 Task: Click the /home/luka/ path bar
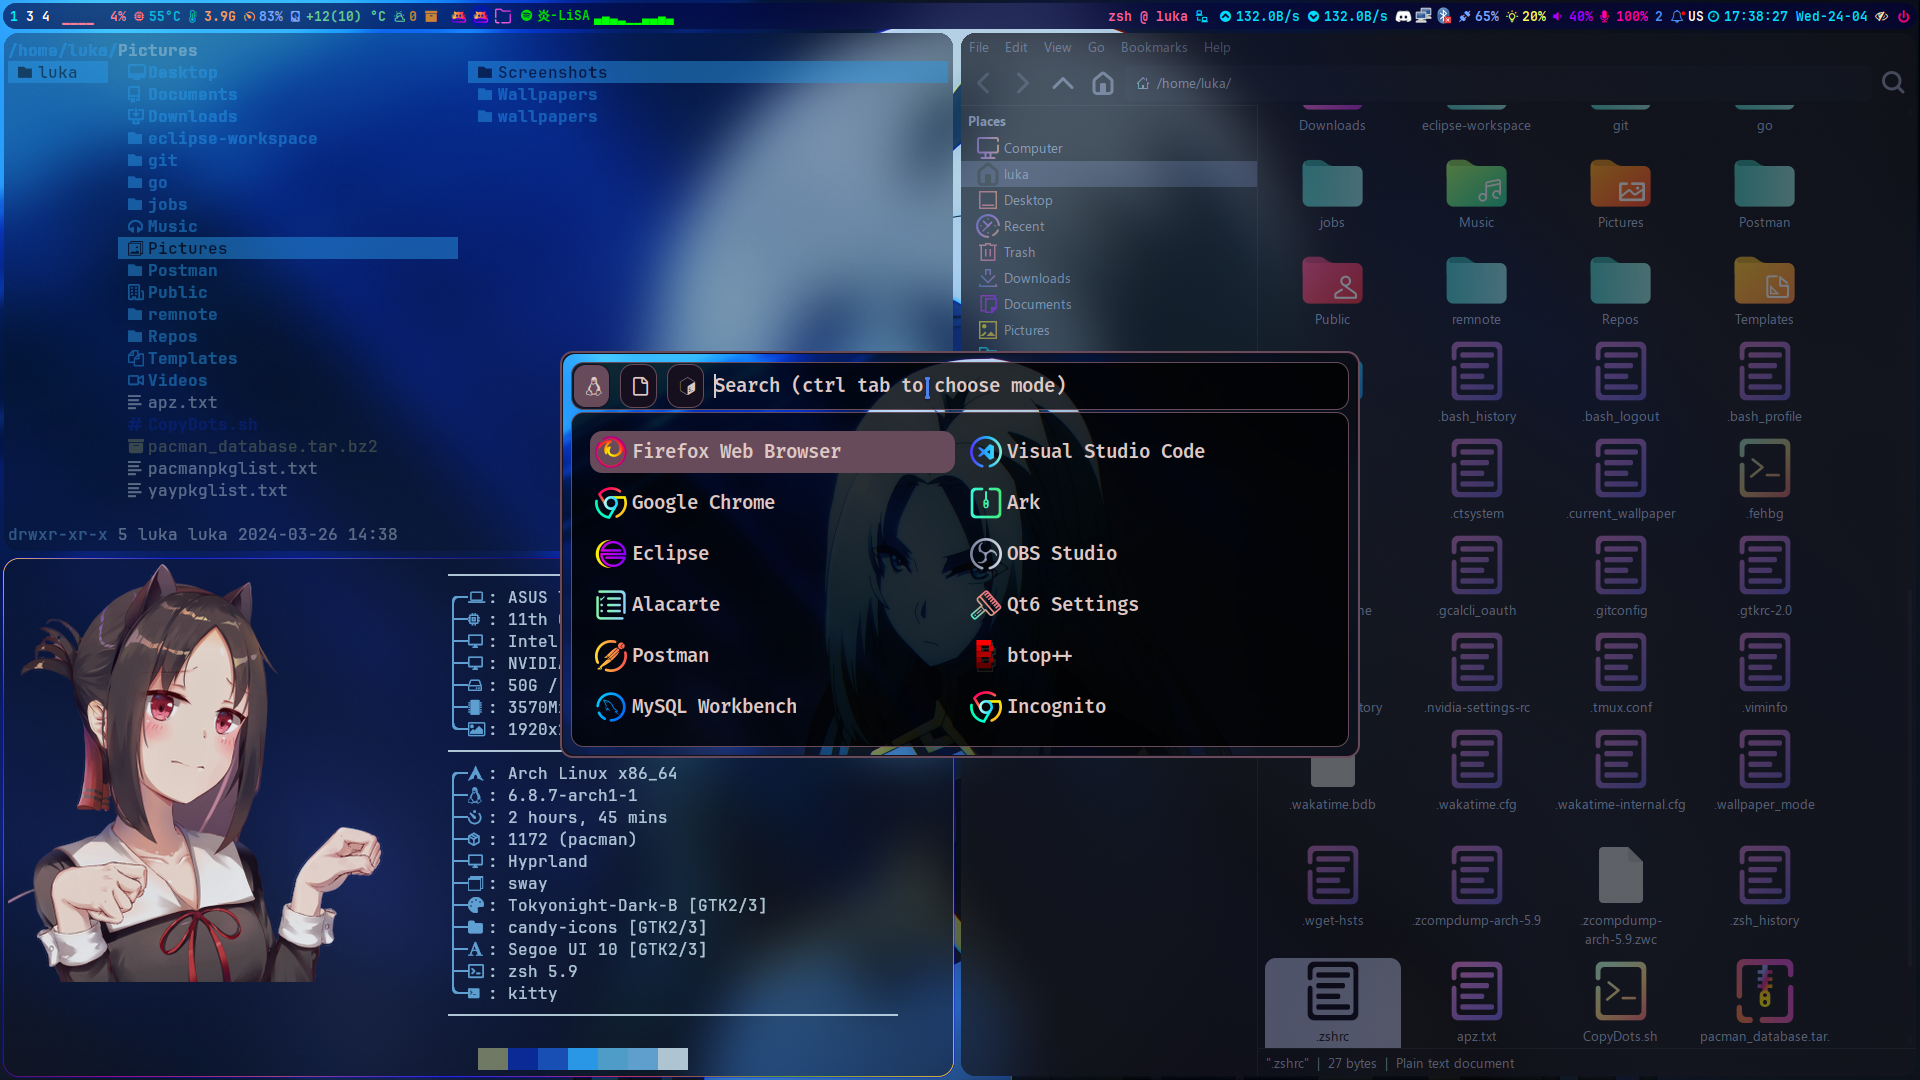tap(1500, 83)
